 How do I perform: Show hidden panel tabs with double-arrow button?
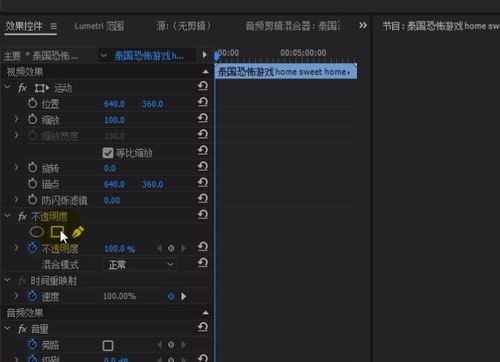(363, 26)
